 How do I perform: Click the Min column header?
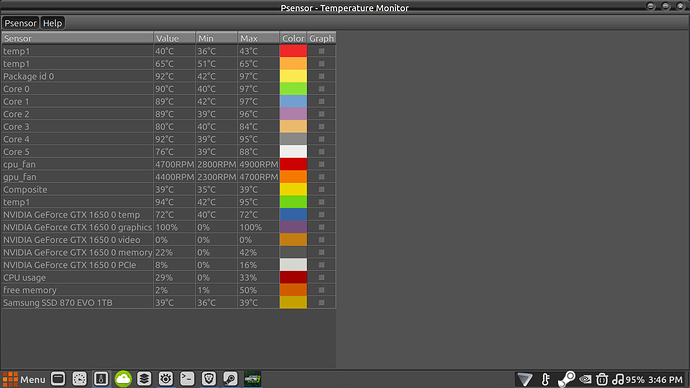pyautogui.click(x=217, y=38)
